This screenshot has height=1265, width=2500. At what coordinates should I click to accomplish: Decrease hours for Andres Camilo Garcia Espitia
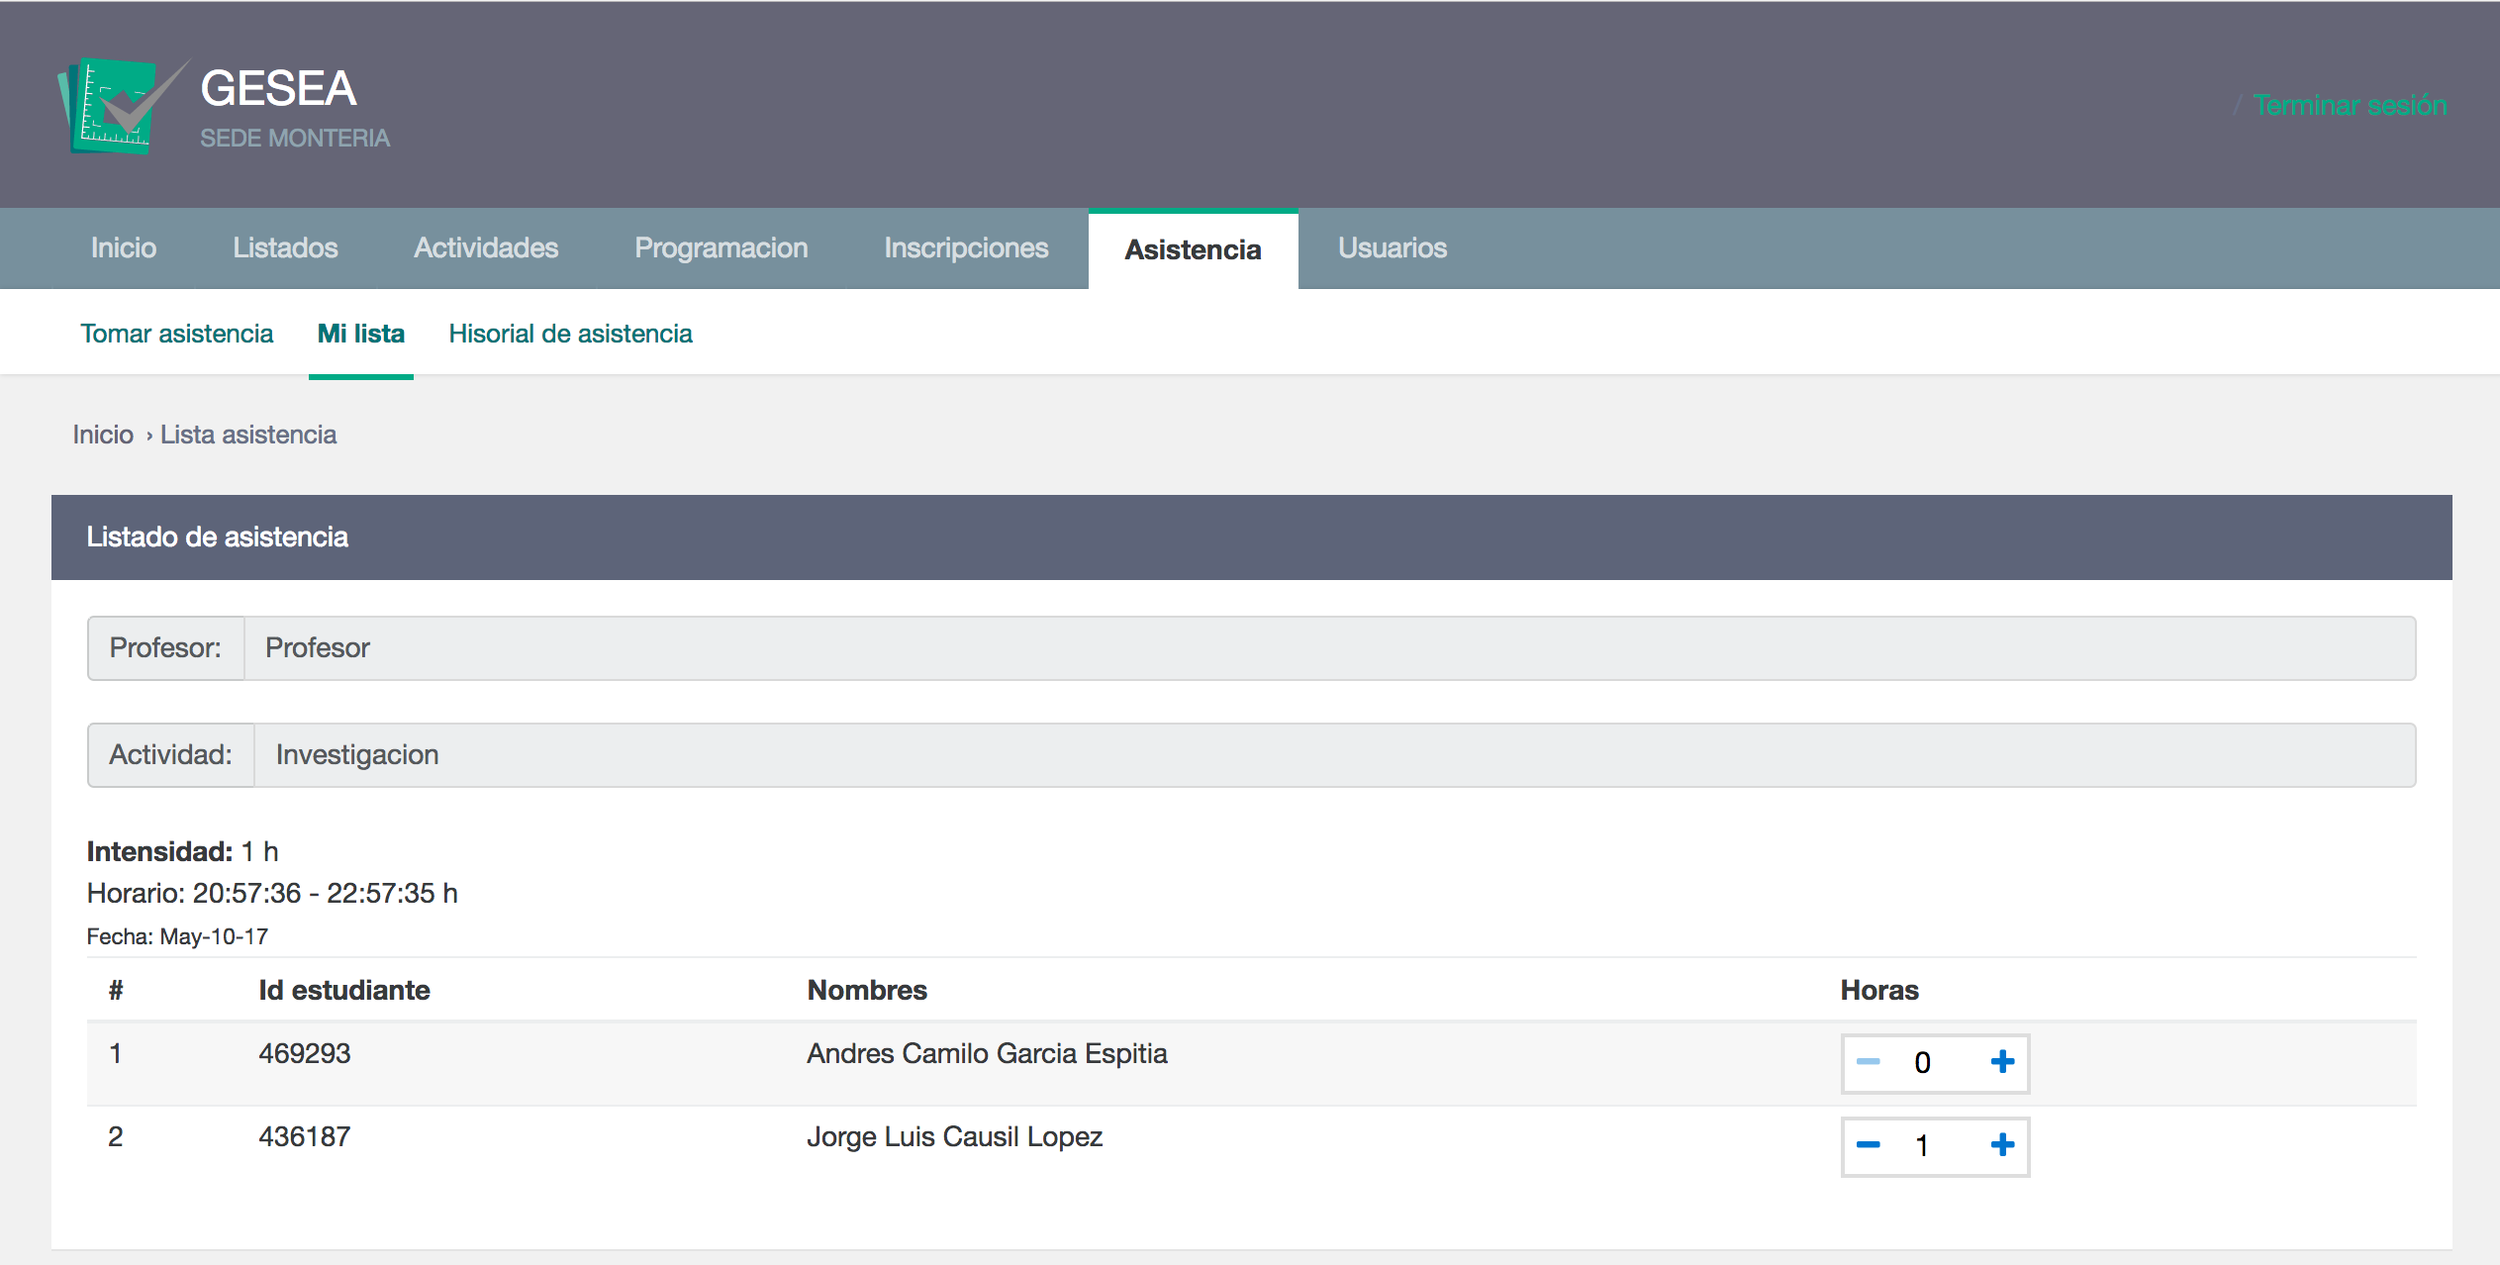click(x=1867, y=1062)
